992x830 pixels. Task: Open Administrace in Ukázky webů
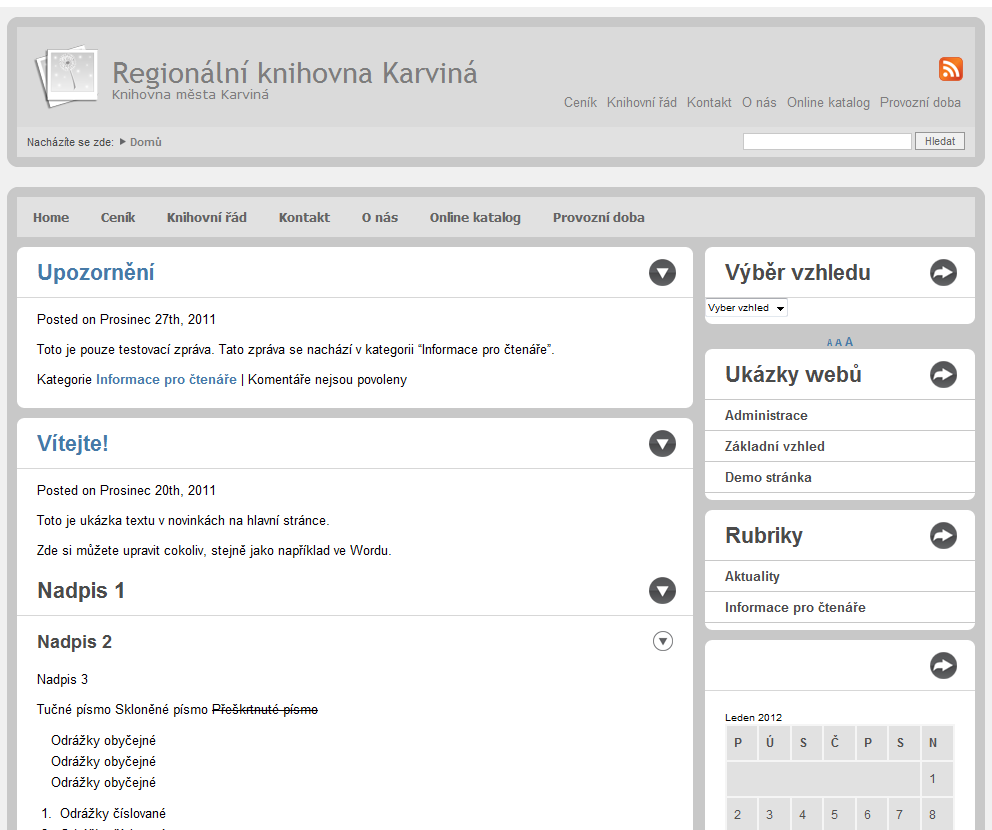[766, 416]
